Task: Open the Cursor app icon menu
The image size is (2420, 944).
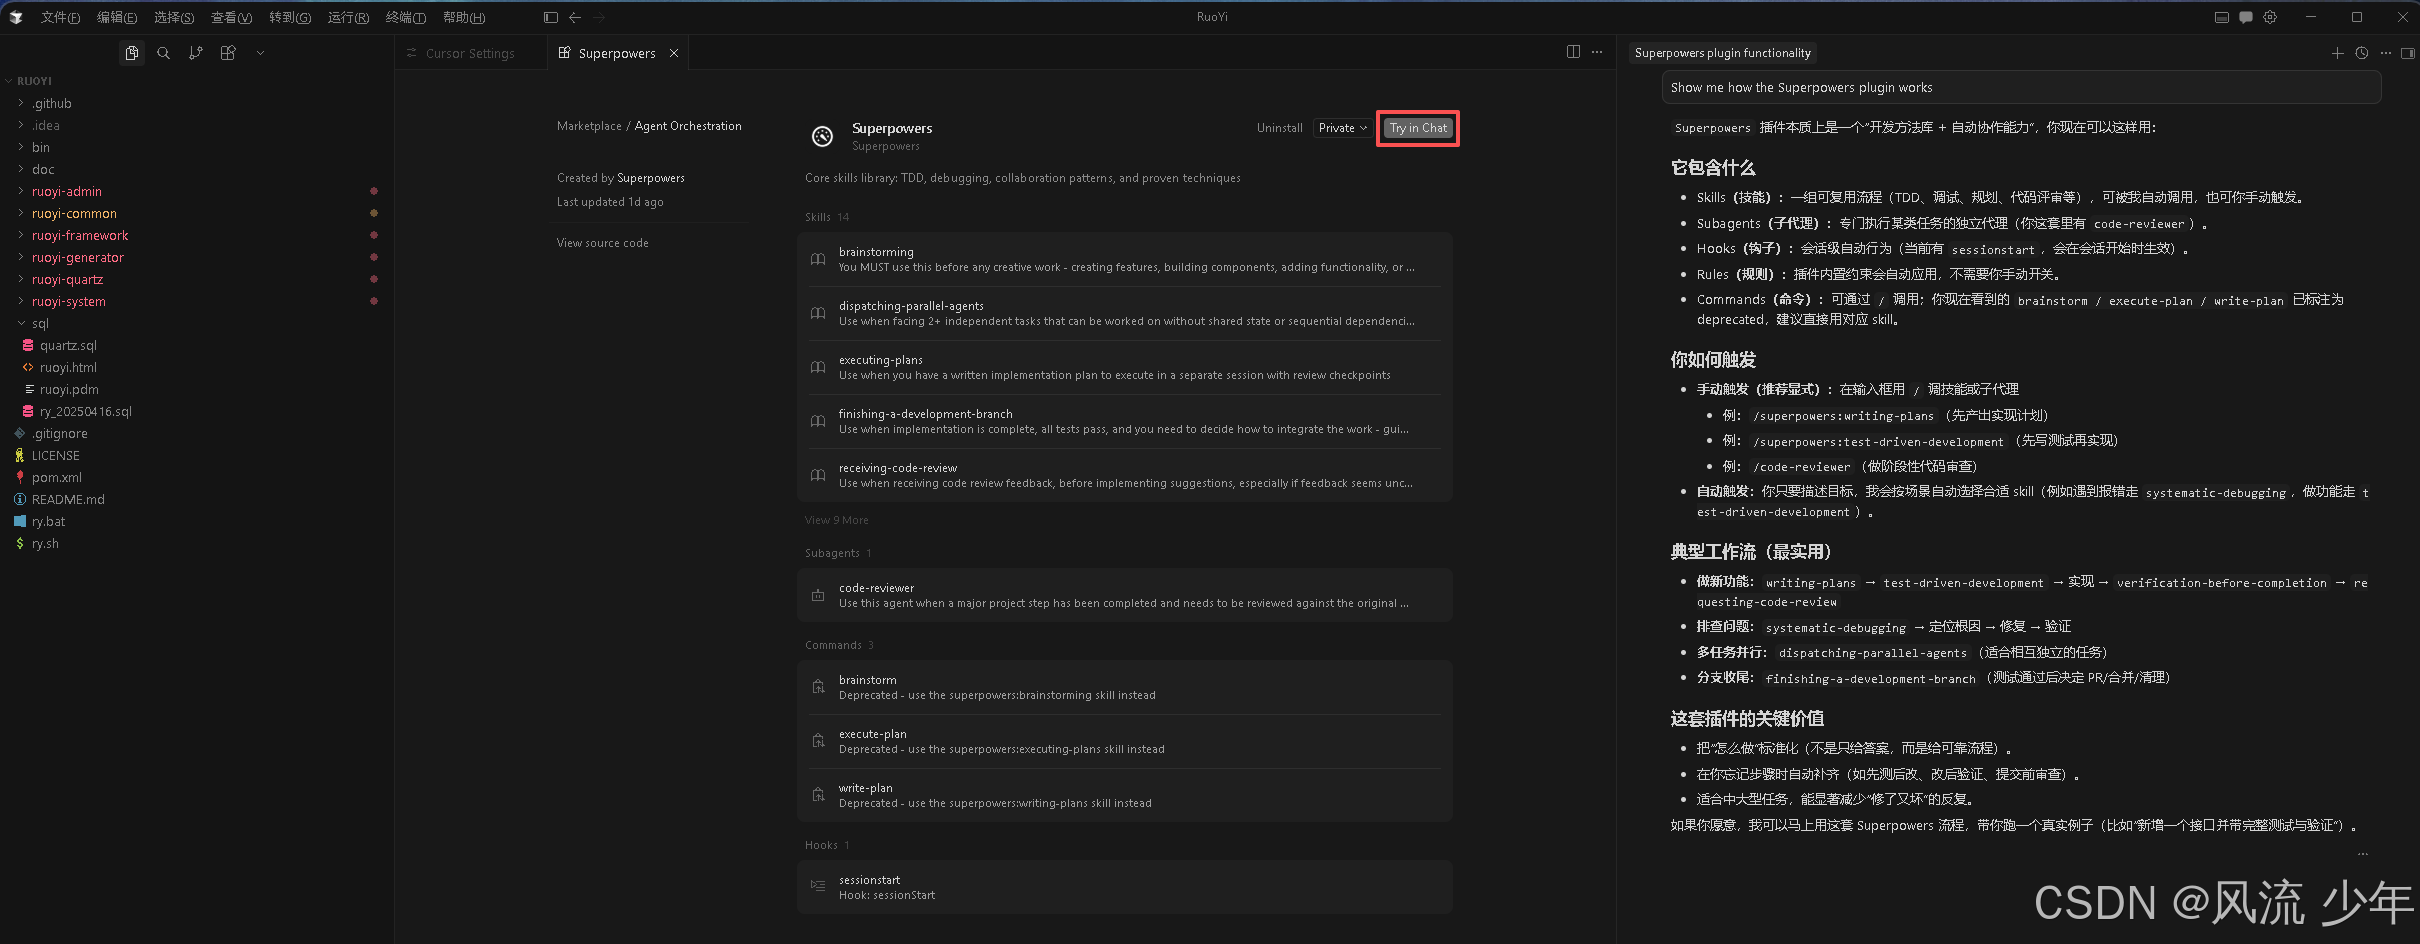Action: coord(16,17)
